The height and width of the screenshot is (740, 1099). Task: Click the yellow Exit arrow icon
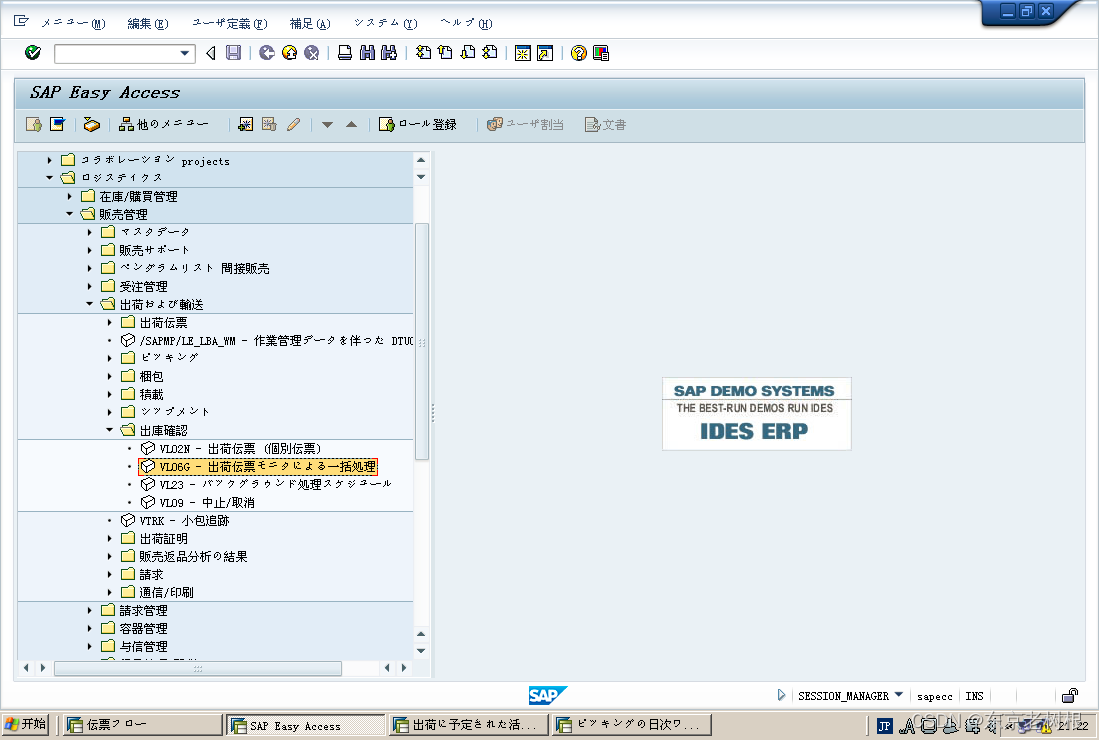(x=289, y=53)
